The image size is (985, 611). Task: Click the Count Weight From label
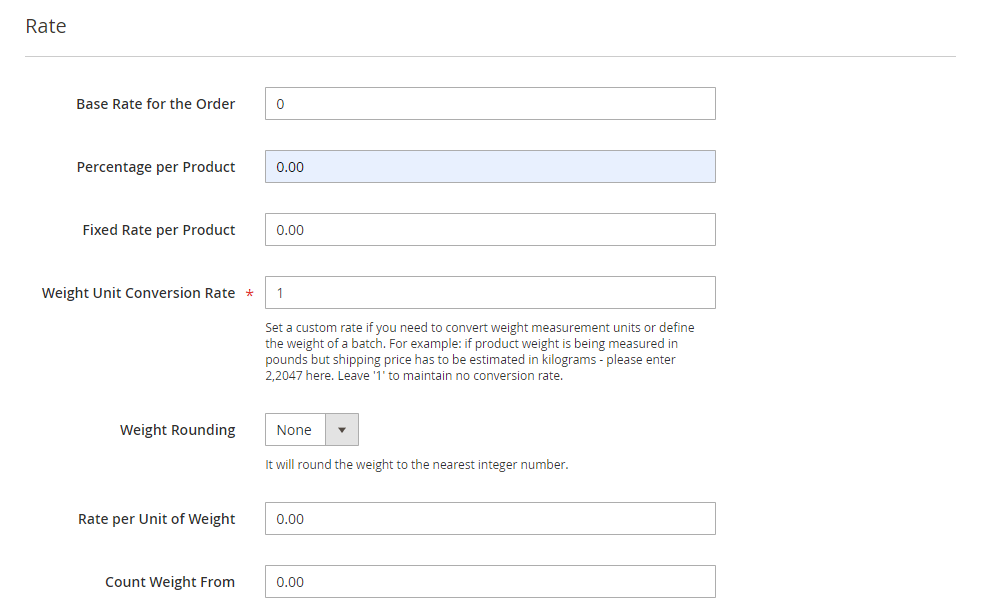tap(170, 582)
